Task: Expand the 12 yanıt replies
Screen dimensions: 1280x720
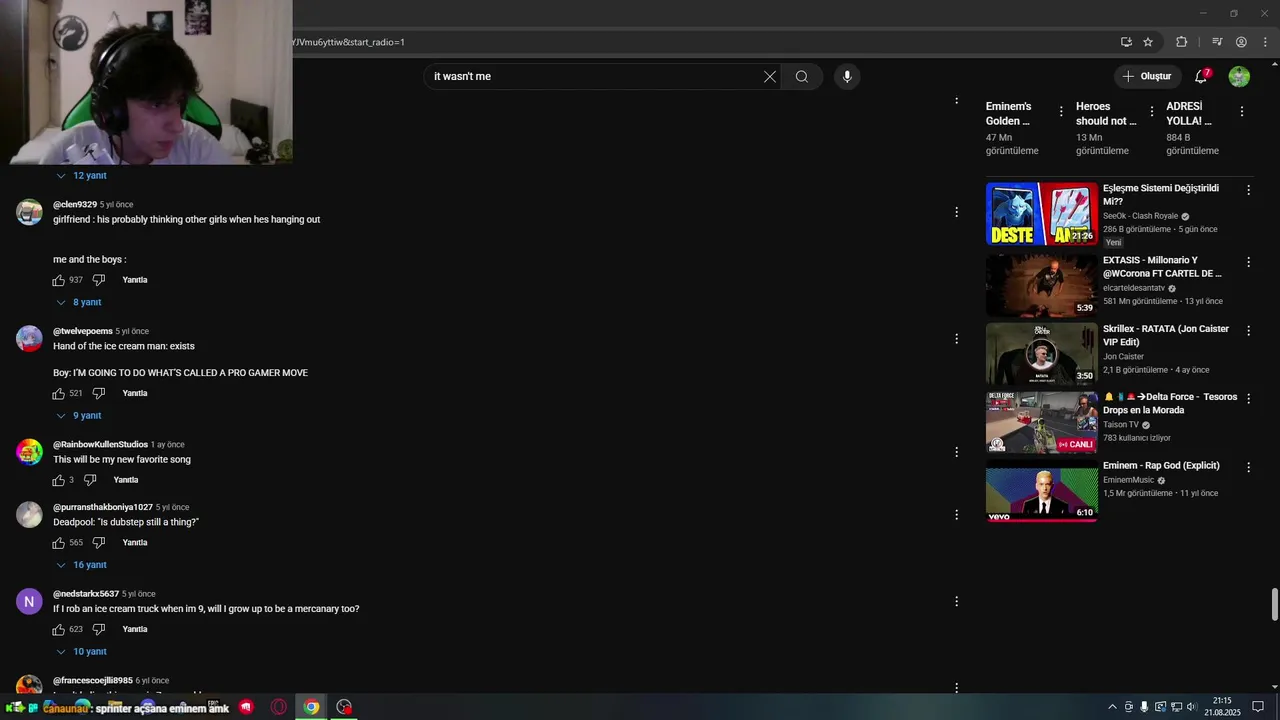Action: (82, 175)
